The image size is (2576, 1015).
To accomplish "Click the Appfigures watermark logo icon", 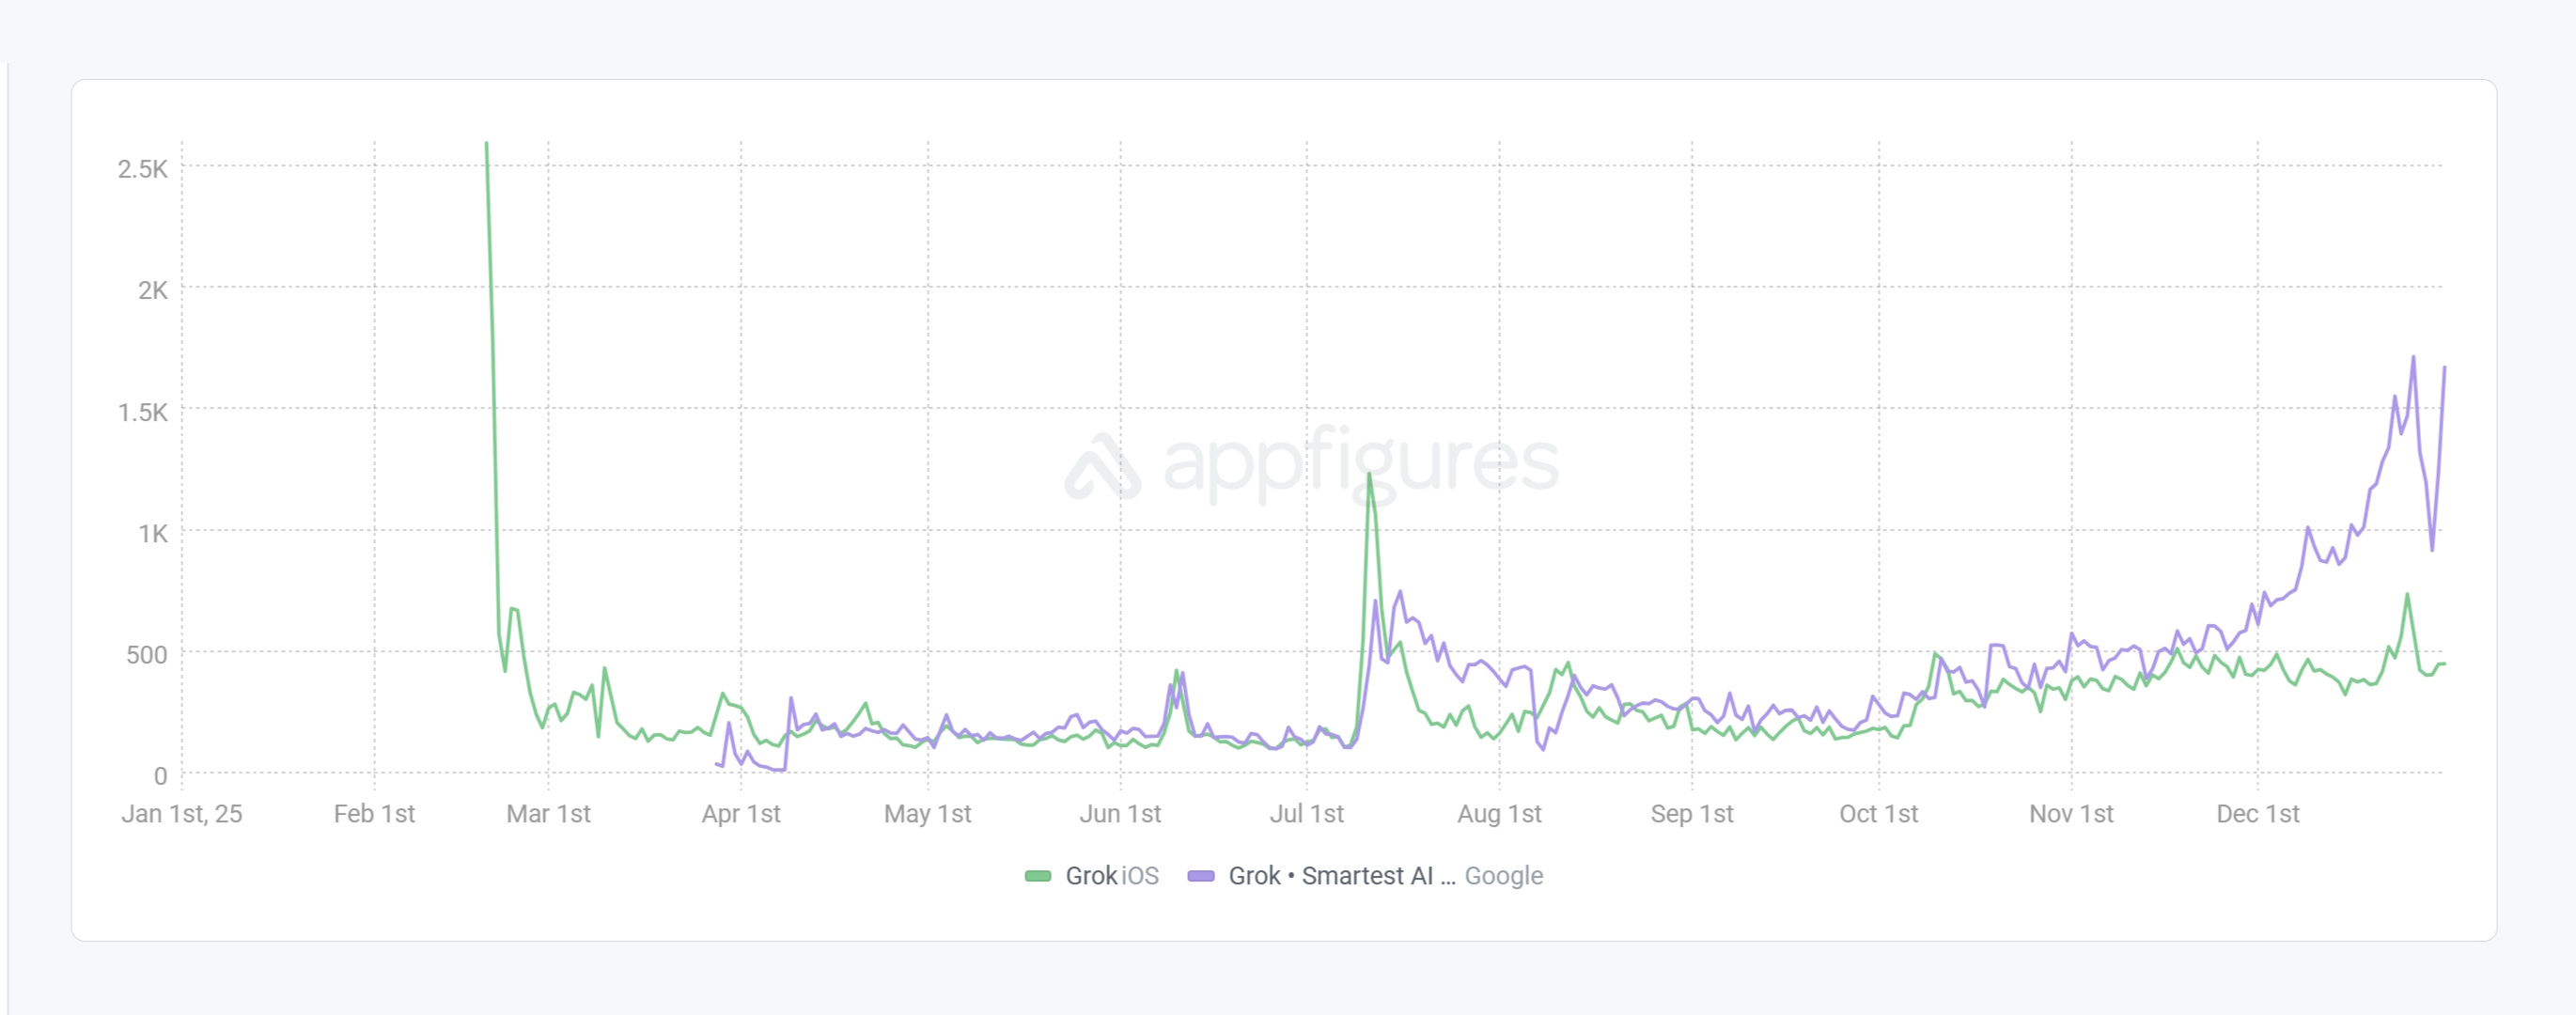I will coord(1102,466).
